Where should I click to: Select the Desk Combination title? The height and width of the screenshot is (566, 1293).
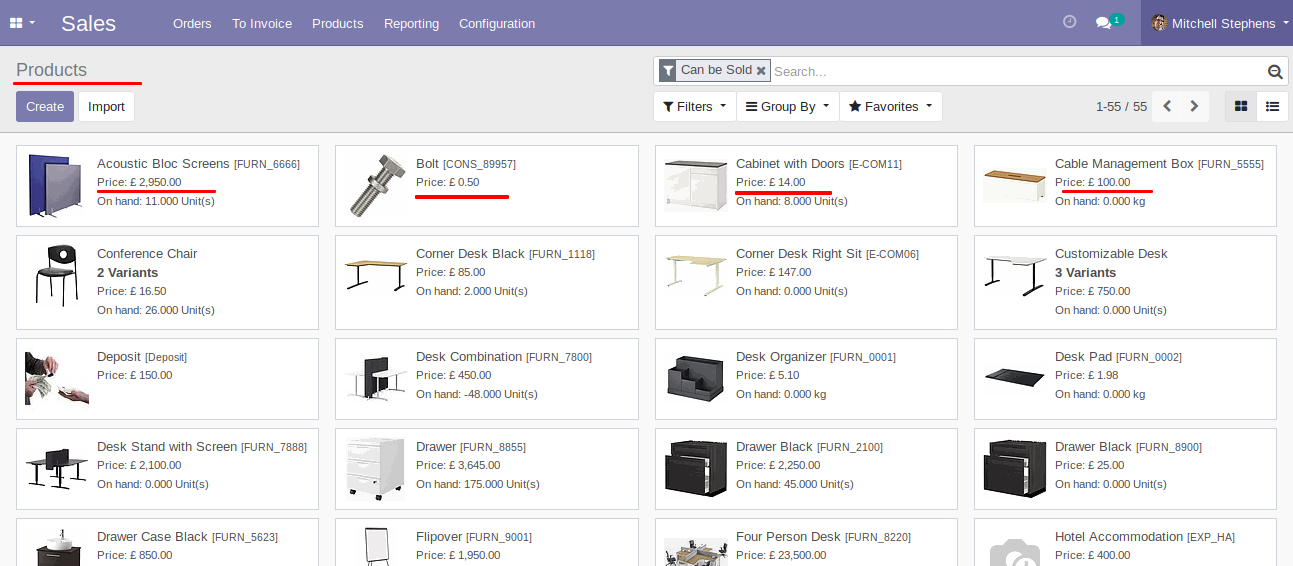pos(469,357)
